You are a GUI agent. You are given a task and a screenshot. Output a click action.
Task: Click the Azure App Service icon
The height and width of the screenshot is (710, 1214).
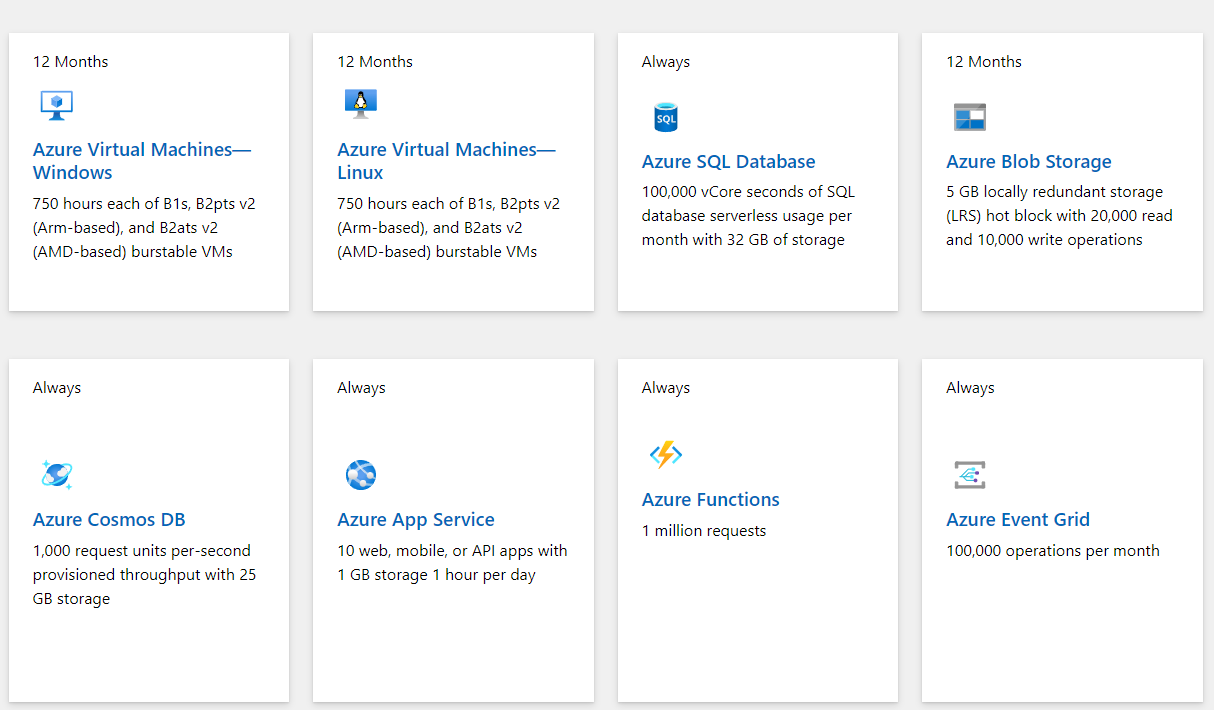pos(361,474)
